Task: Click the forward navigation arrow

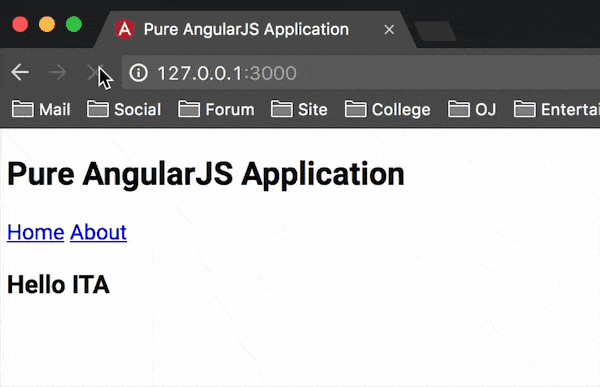Action: (x=58, y=72)
